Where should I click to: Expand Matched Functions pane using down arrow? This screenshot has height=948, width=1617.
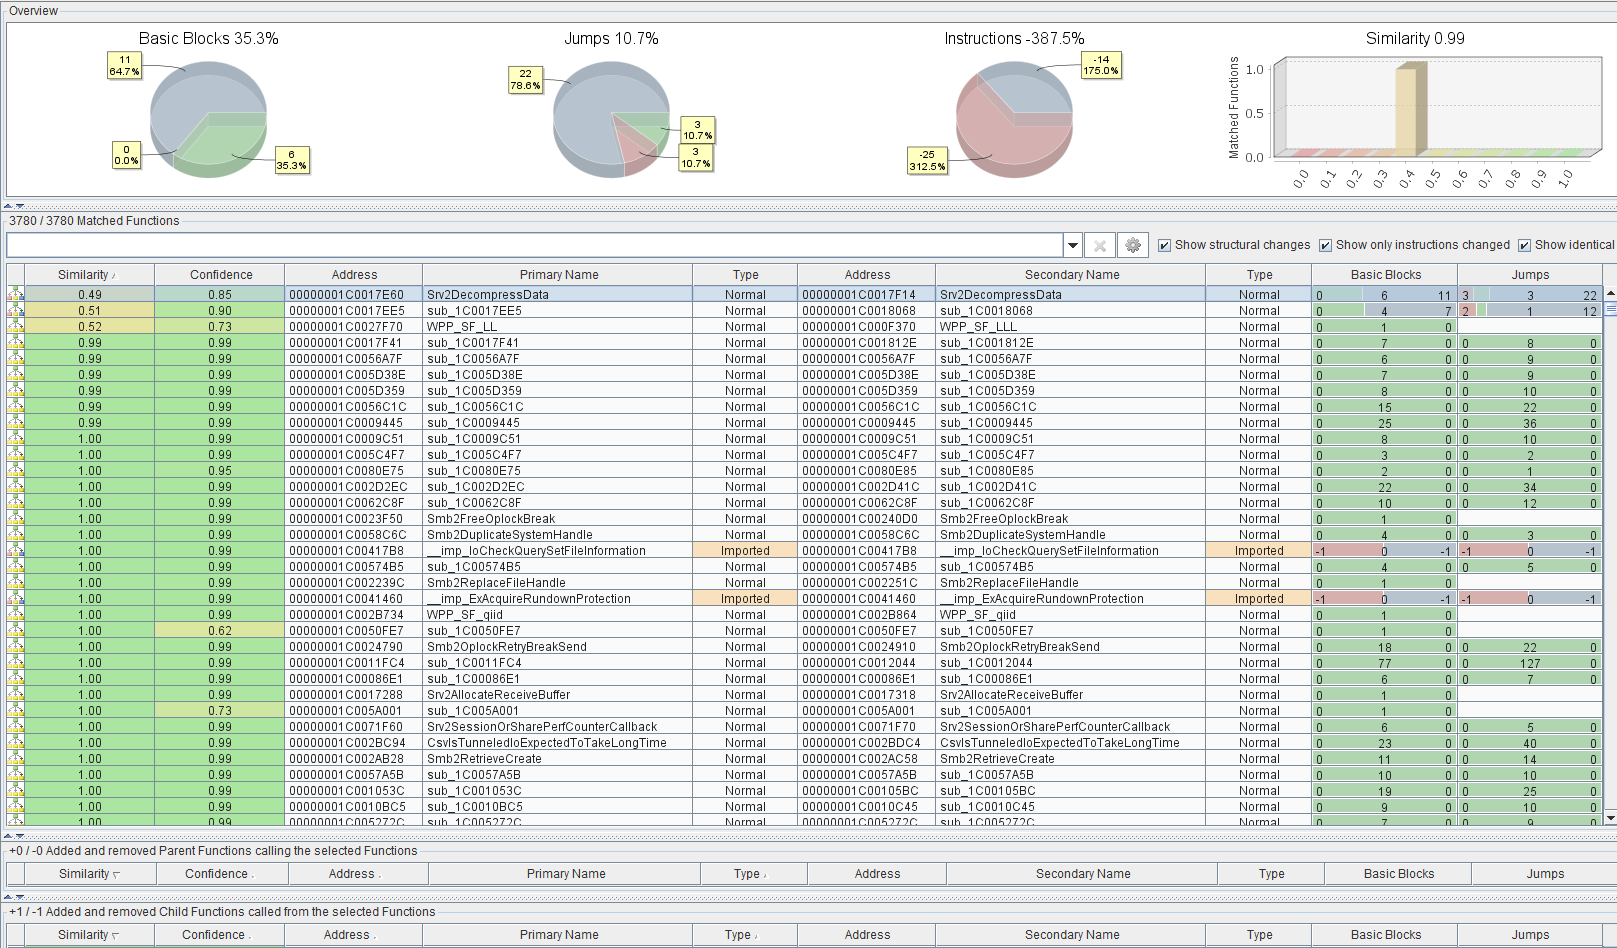[20, 836]
